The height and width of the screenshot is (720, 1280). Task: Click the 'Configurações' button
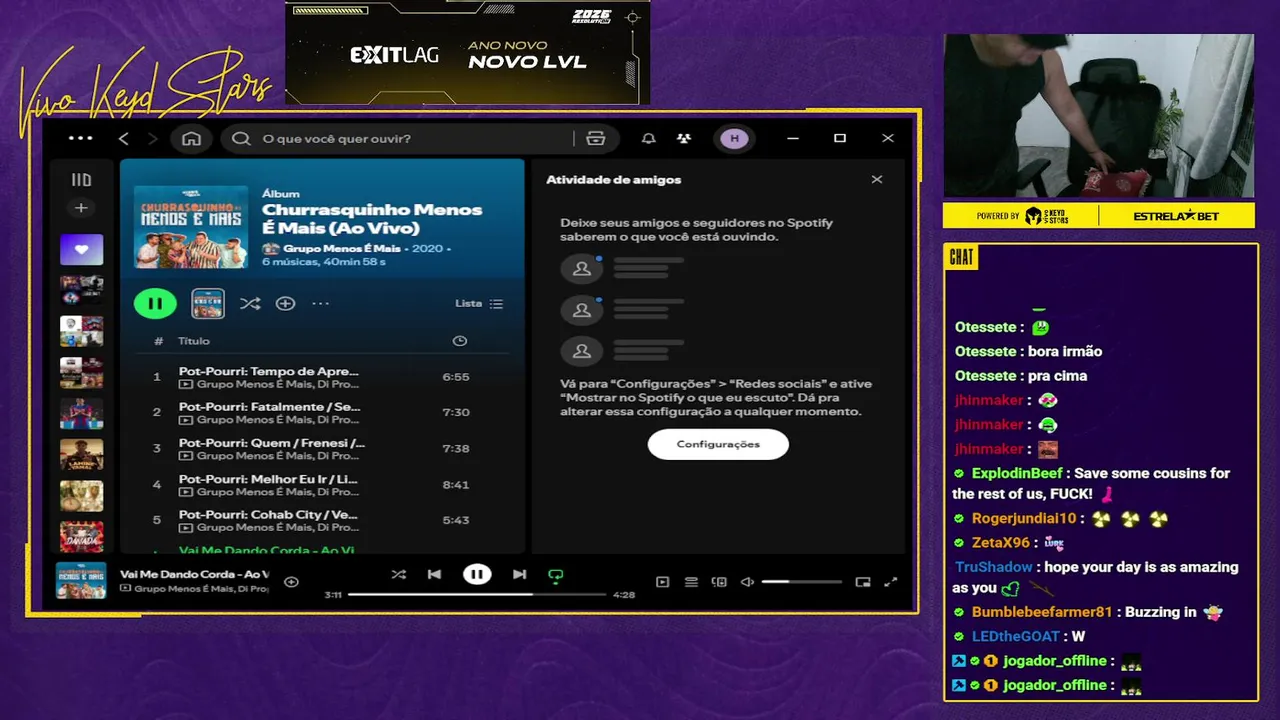point(718,444)
